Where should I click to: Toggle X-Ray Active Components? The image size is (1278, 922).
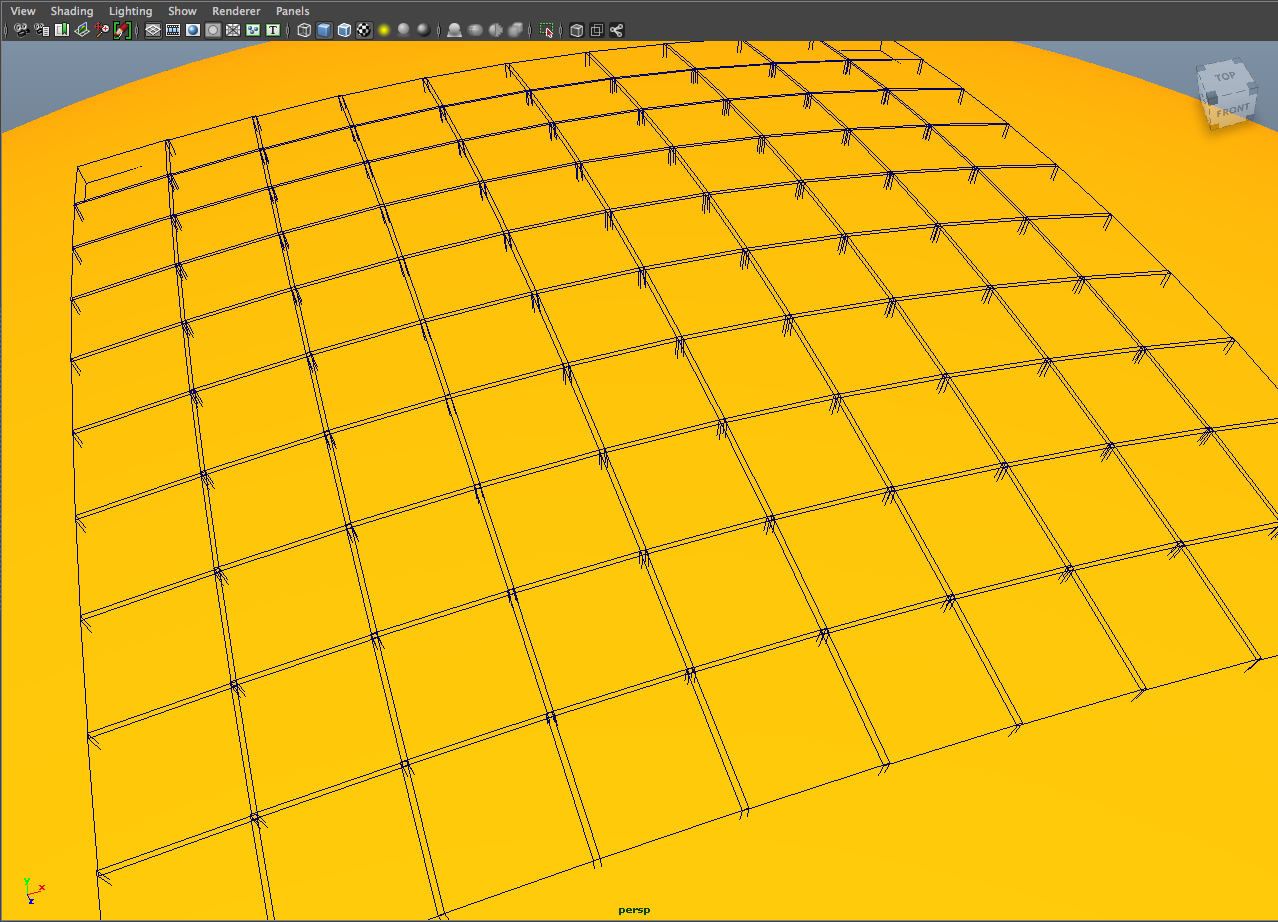point(597,30)
